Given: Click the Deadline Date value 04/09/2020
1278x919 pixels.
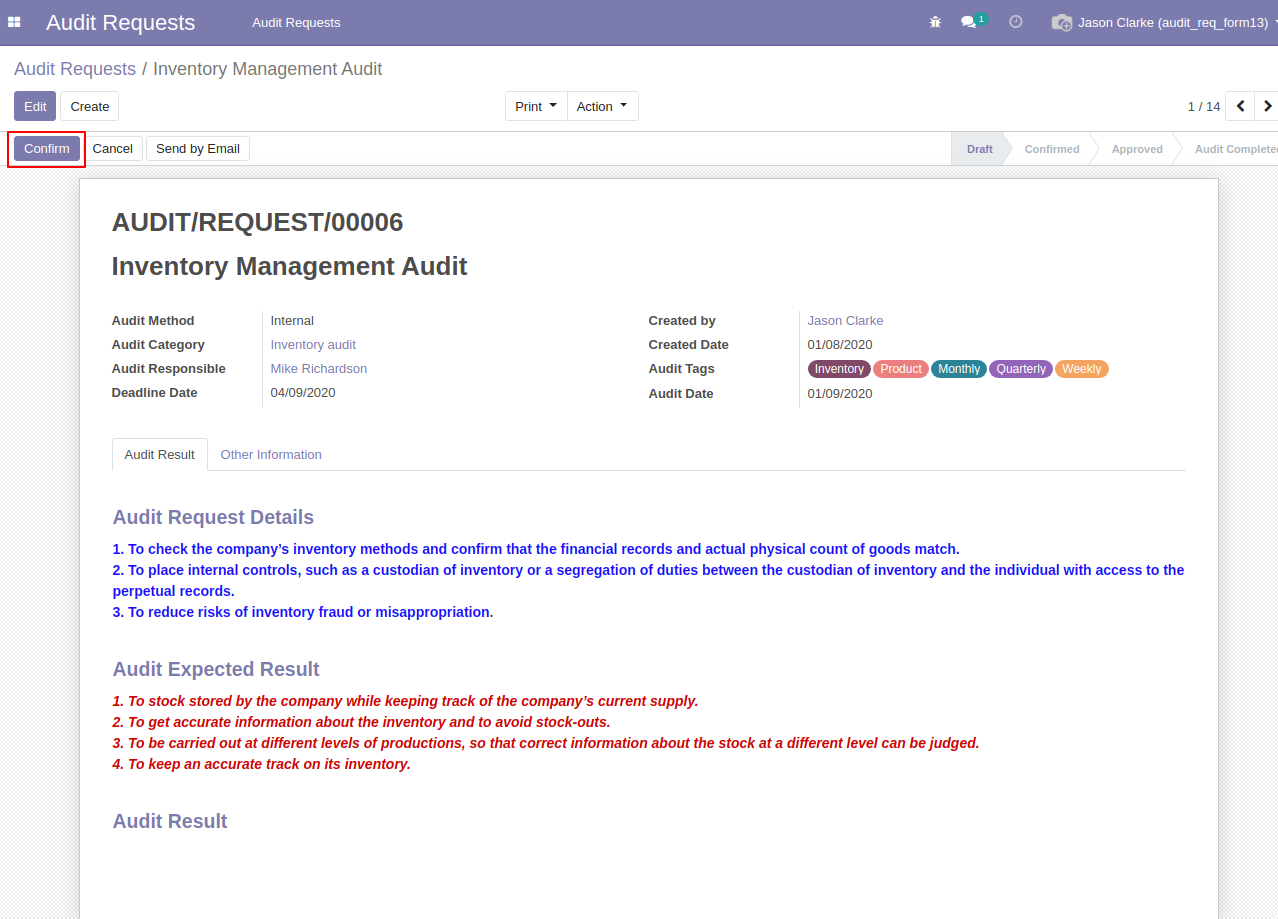Looking at the screenshot, I should click(303, 392).
